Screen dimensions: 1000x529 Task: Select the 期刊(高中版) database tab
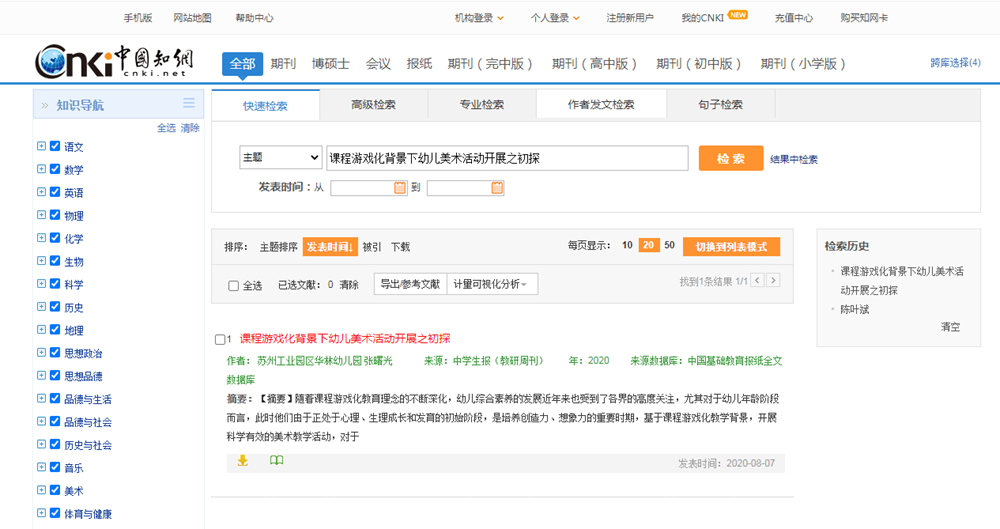(594, 64)
